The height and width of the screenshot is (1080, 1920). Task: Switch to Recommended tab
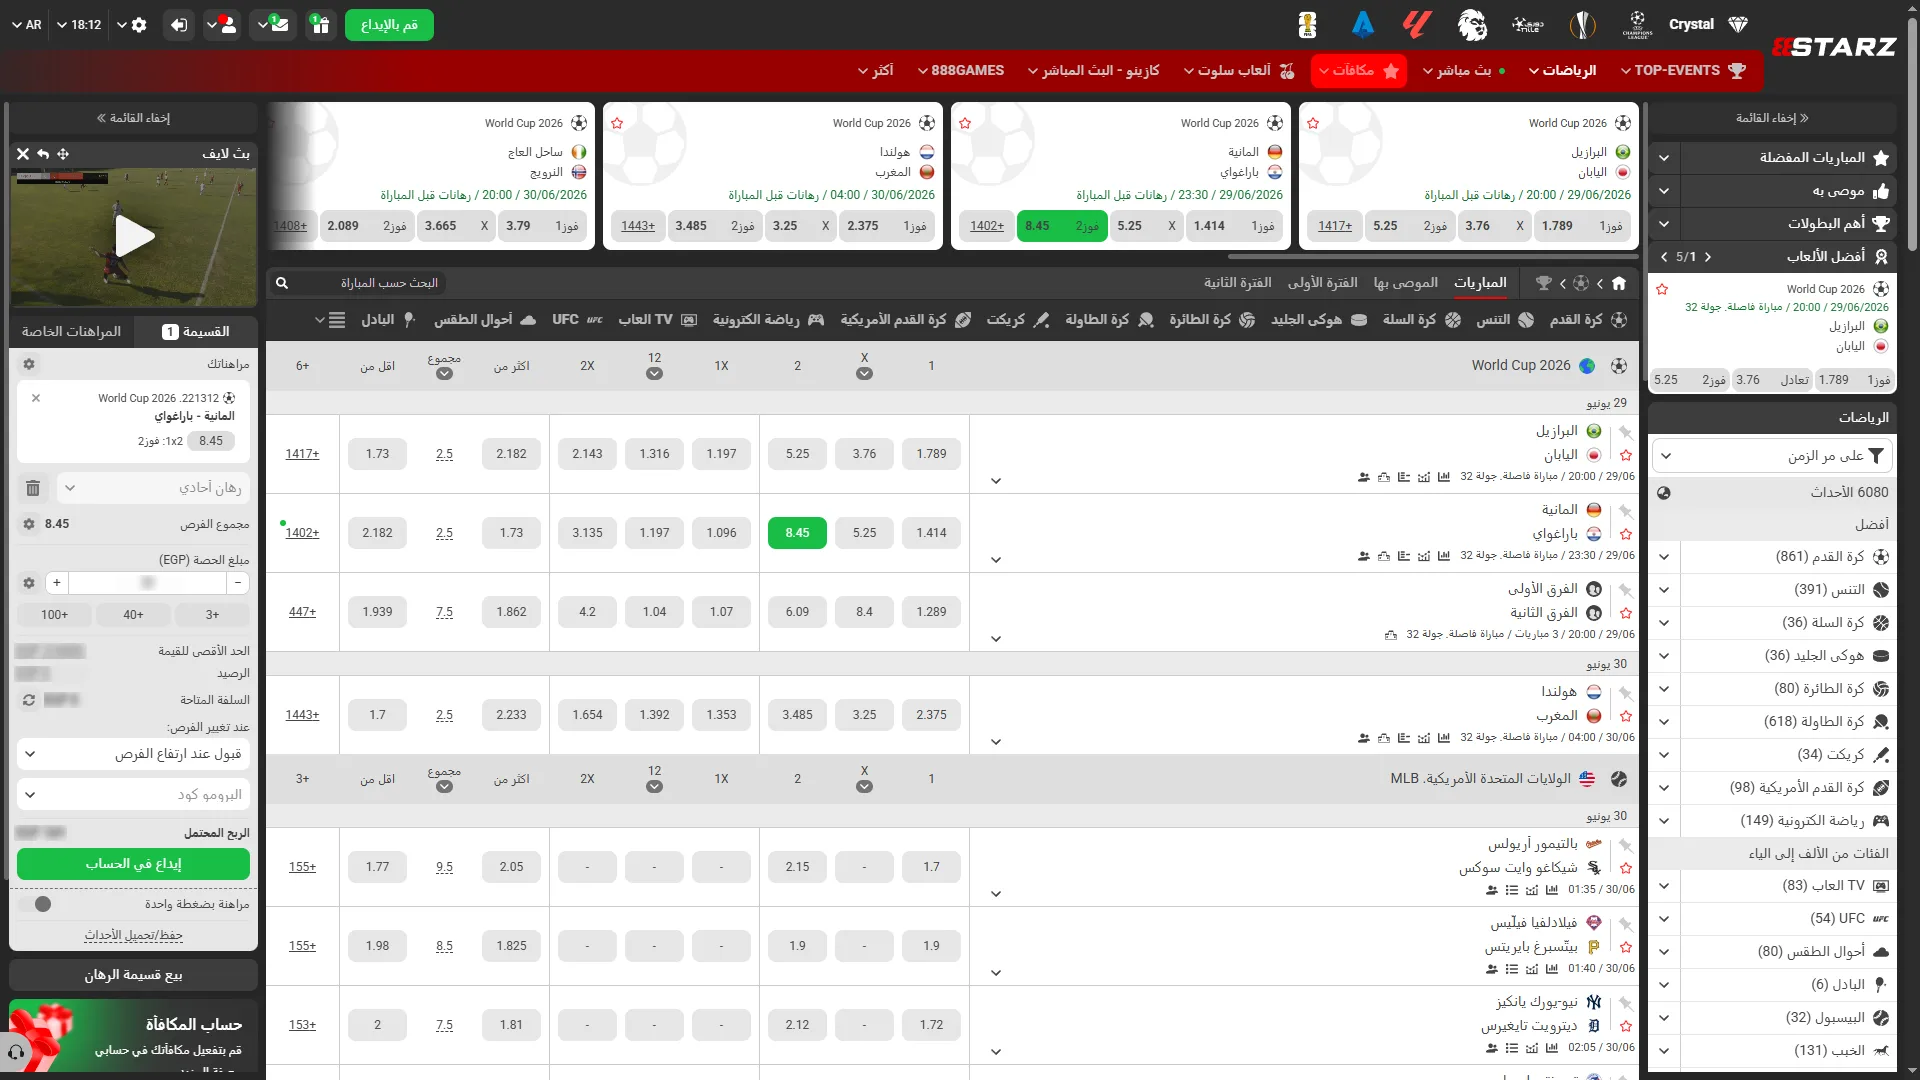click(x=1406, y=283)
